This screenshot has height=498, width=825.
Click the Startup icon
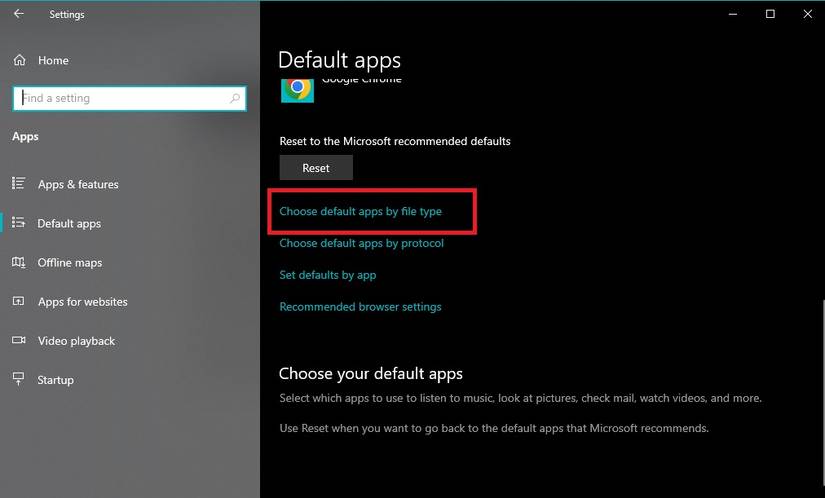click(x=18, y=379)
